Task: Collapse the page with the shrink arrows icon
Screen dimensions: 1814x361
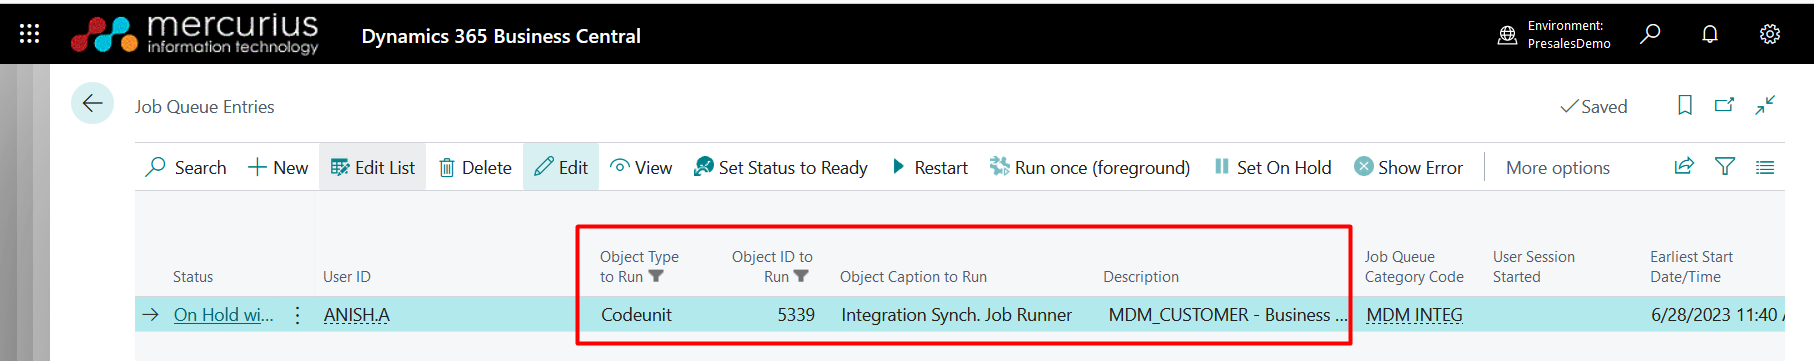Action: [1765, 104]
